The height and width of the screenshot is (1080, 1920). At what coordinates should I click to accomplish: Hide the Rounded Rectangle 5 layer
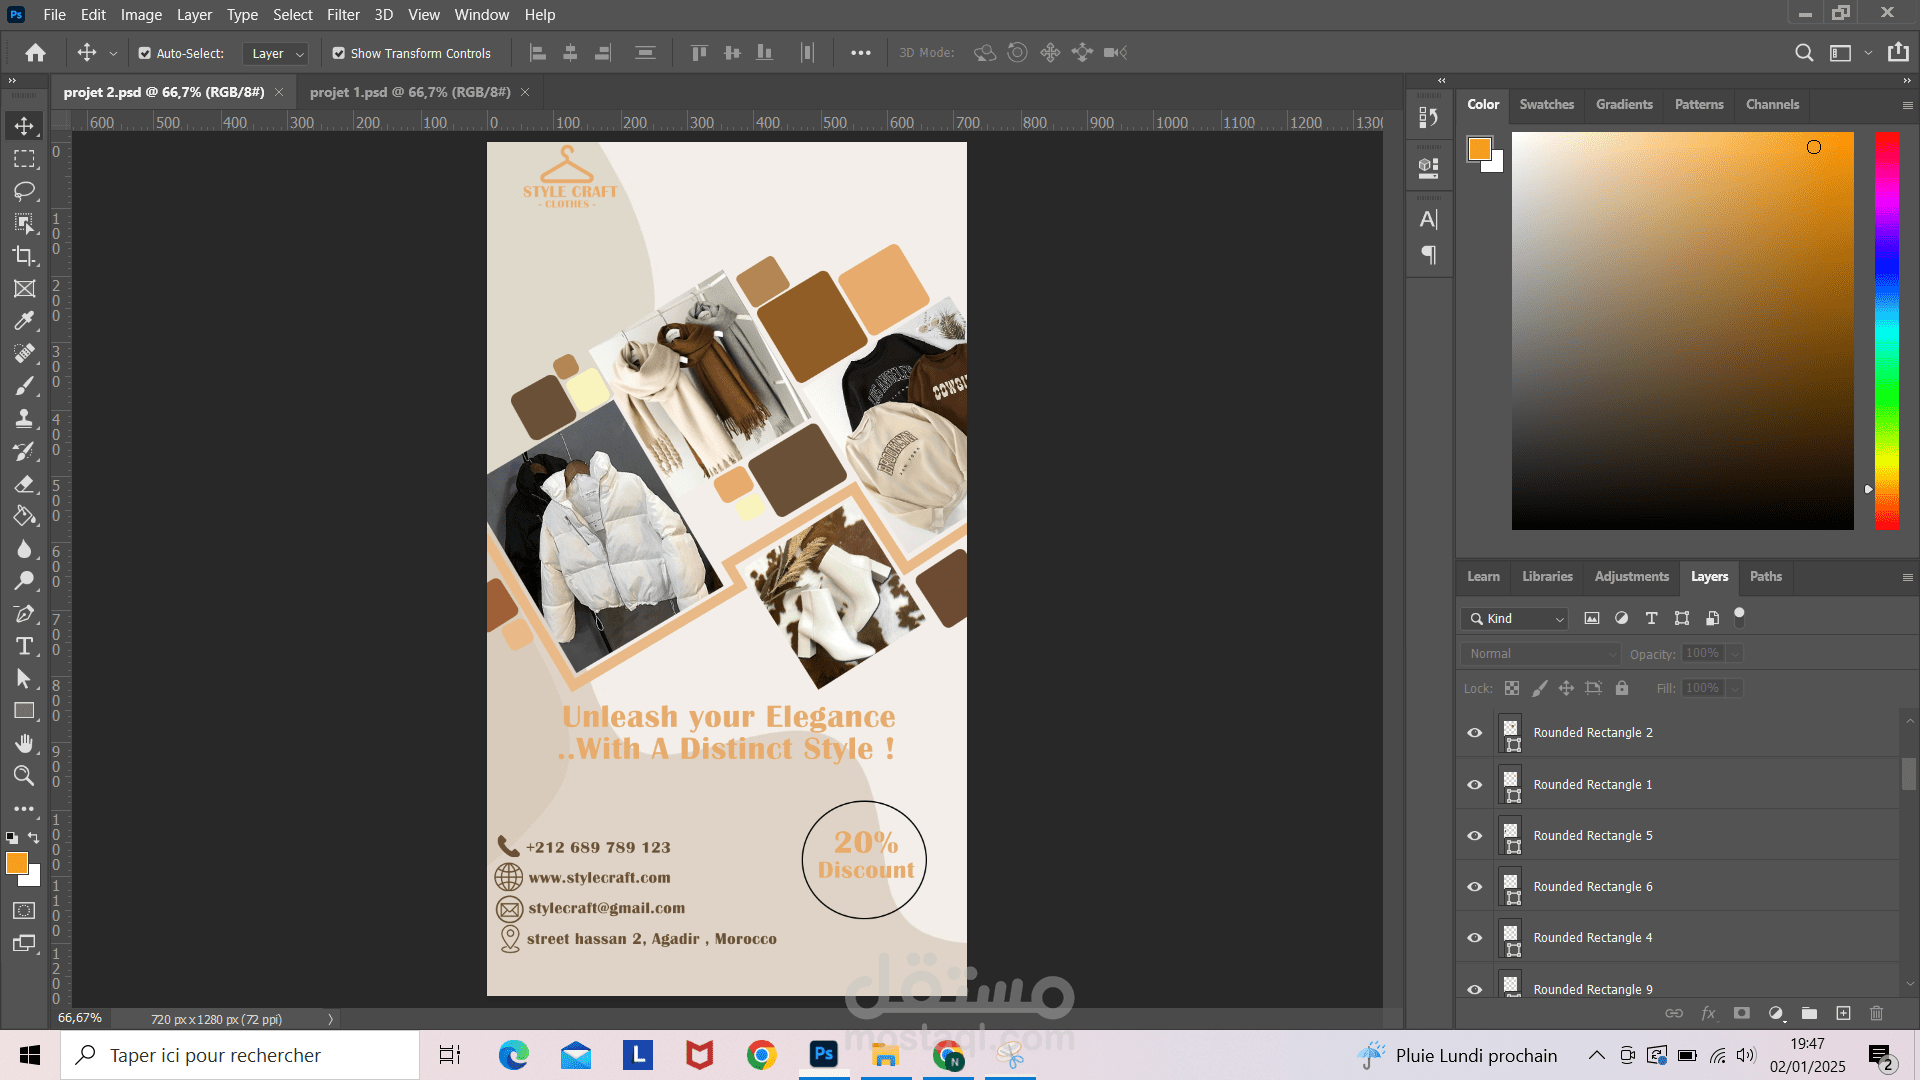coord(1474,835)
